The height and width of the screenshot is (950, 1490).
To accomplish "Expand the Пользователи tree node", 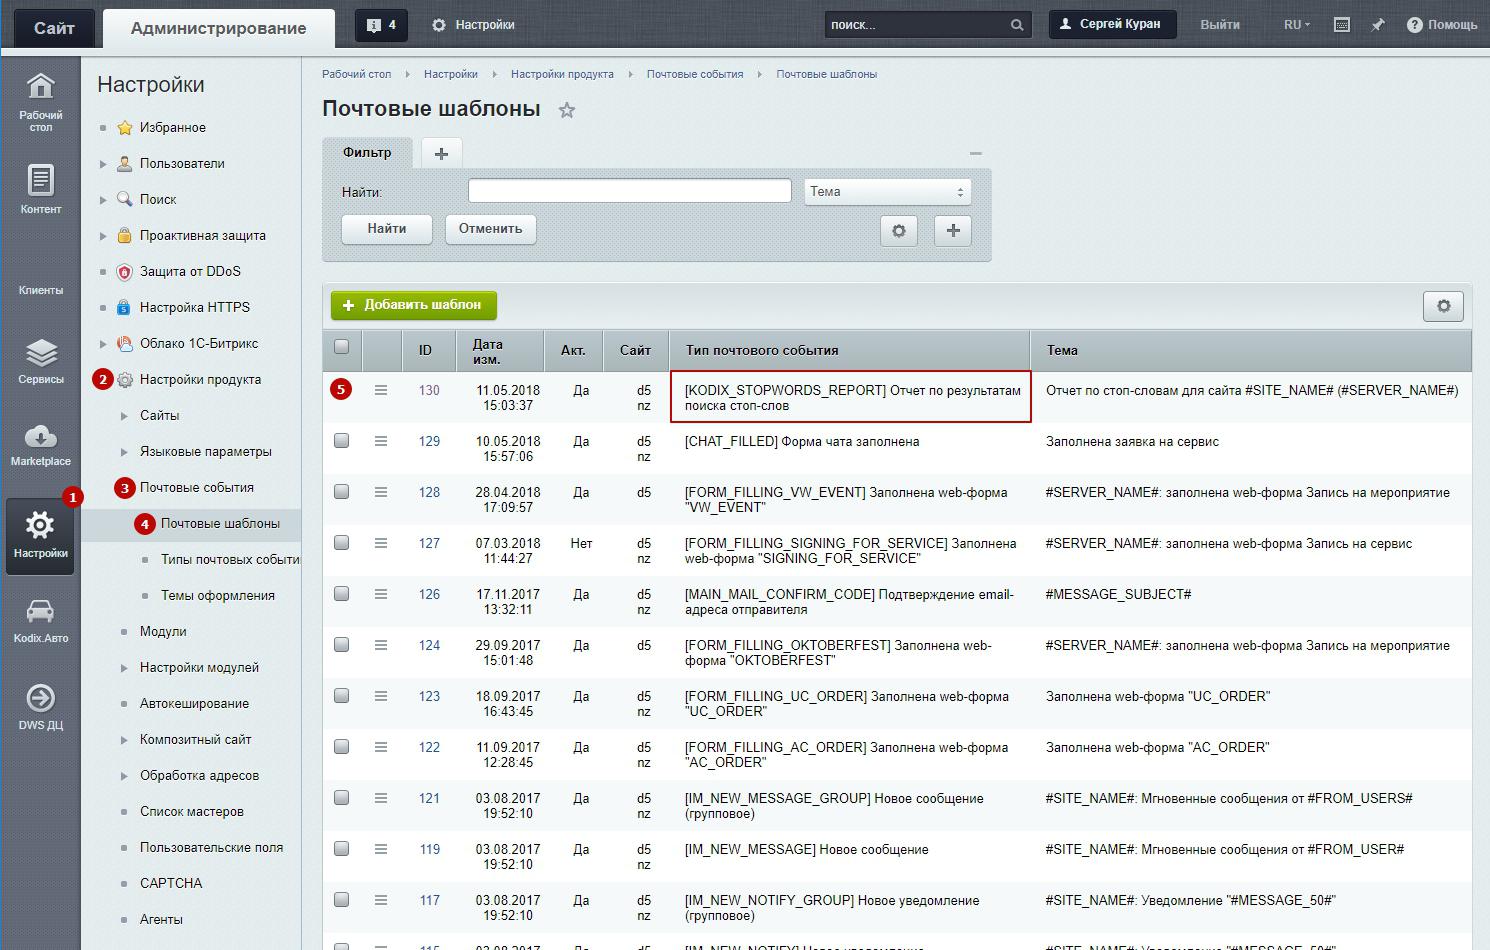I will [x=103, y=164].
